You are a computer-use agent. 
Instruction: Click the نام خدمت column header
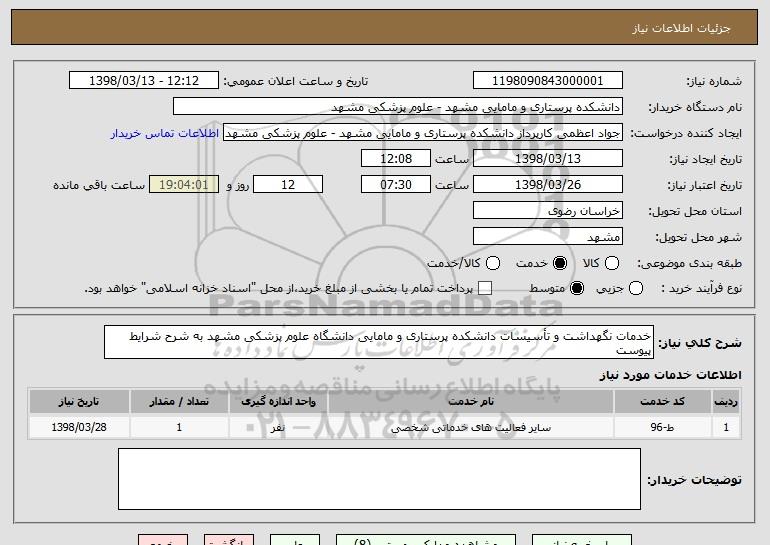(x=470, y=402)
